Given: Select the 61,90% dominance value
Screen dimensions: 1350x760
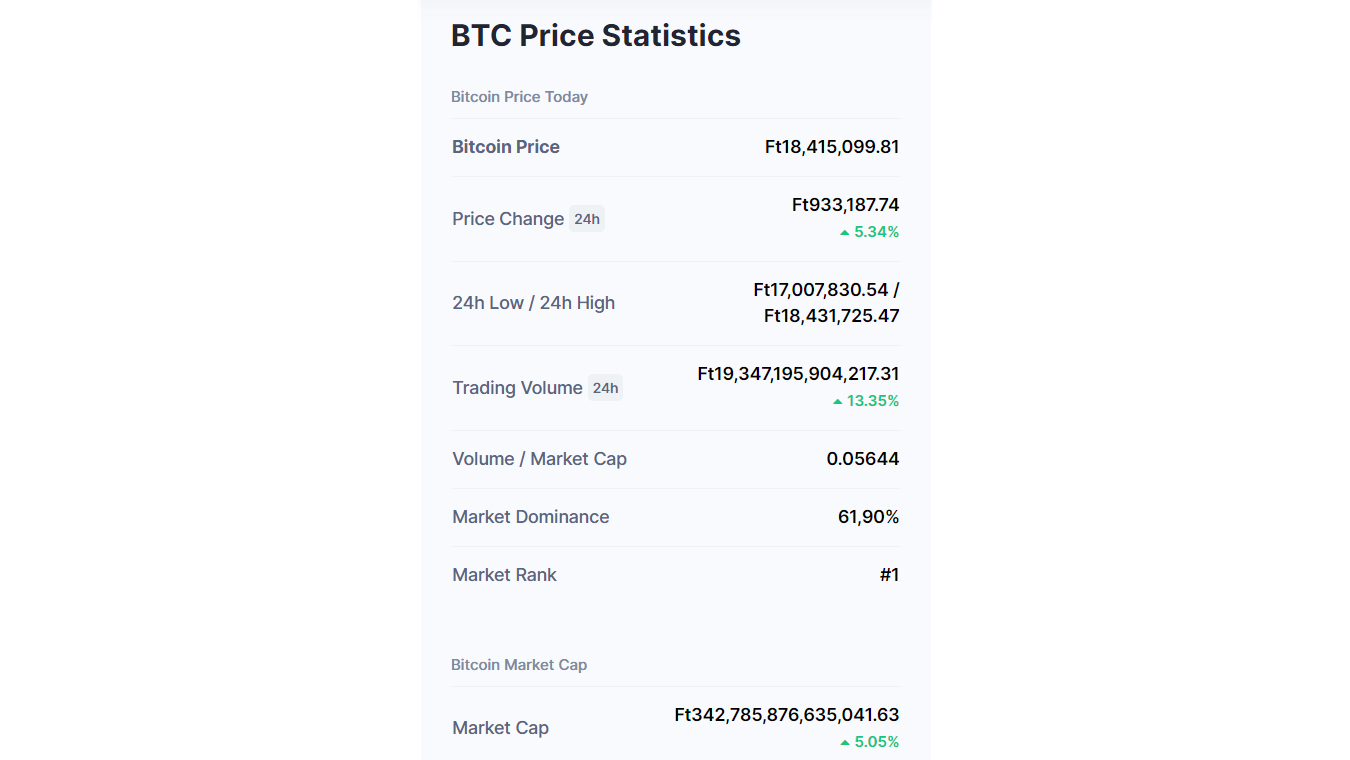Looking at the screenshot, I should 869,517.
